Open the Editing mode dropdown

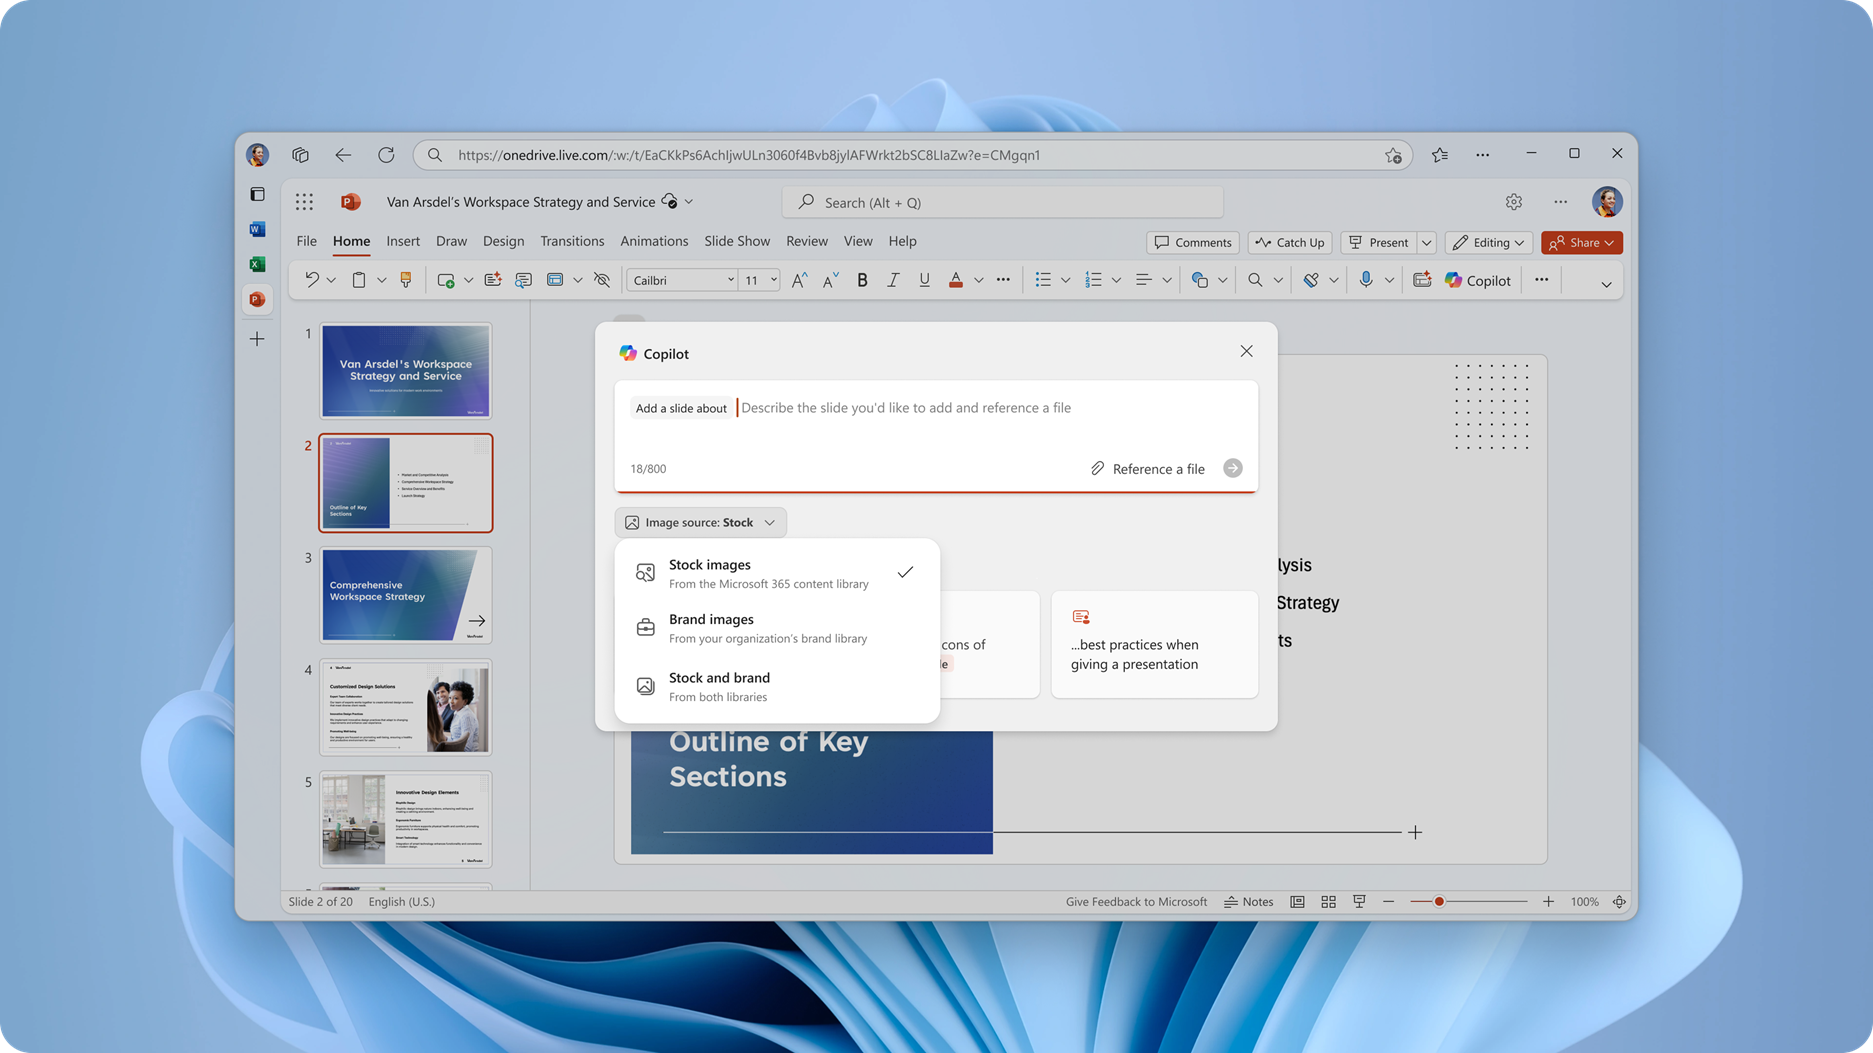[x=1489, y=242]
